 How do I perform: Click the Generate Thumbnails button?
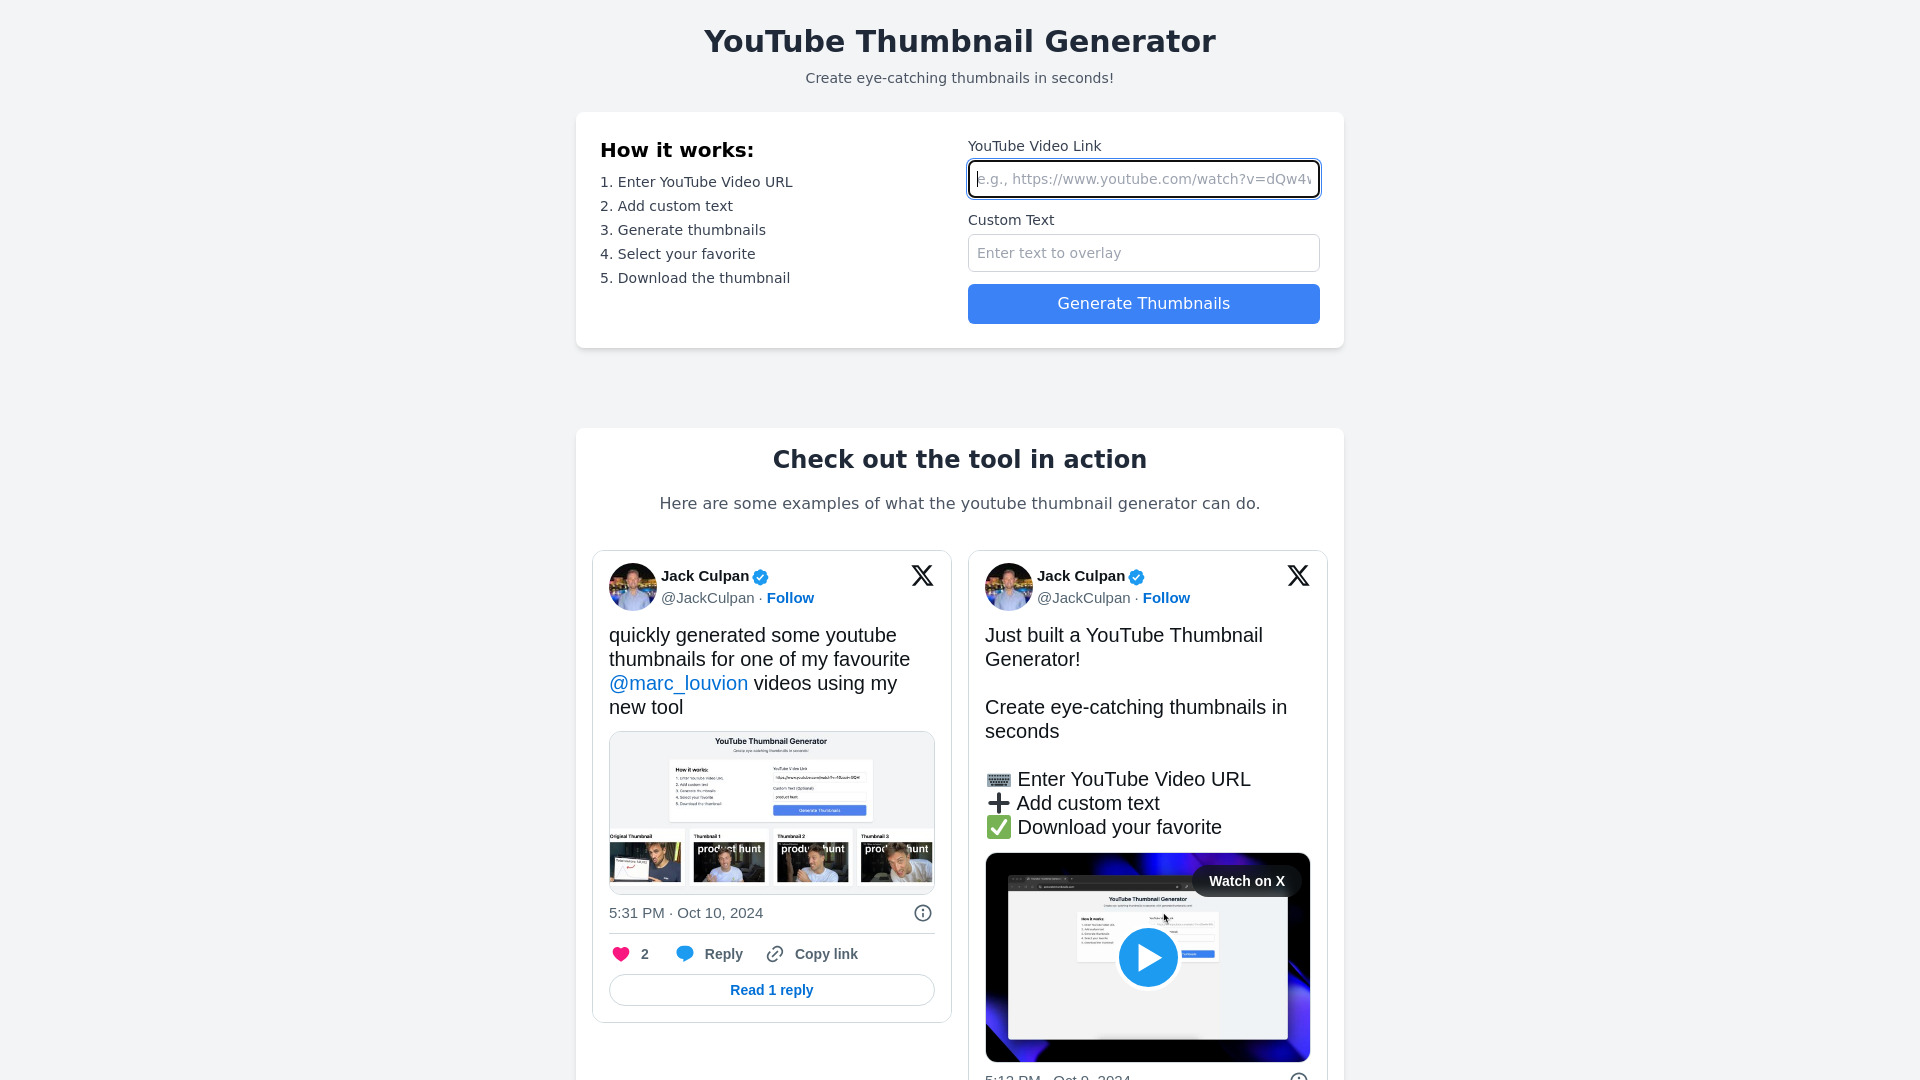tap(1143, 303)
